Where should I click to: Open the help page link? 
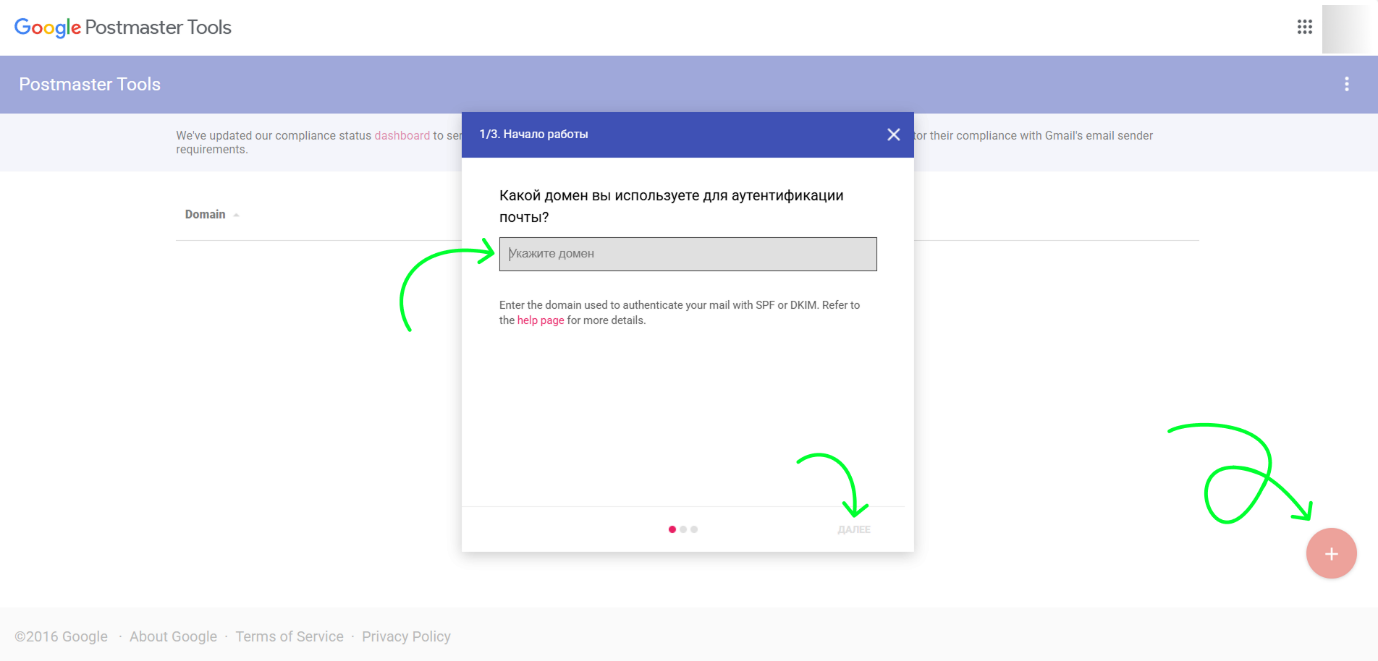[x=541, y=320]
